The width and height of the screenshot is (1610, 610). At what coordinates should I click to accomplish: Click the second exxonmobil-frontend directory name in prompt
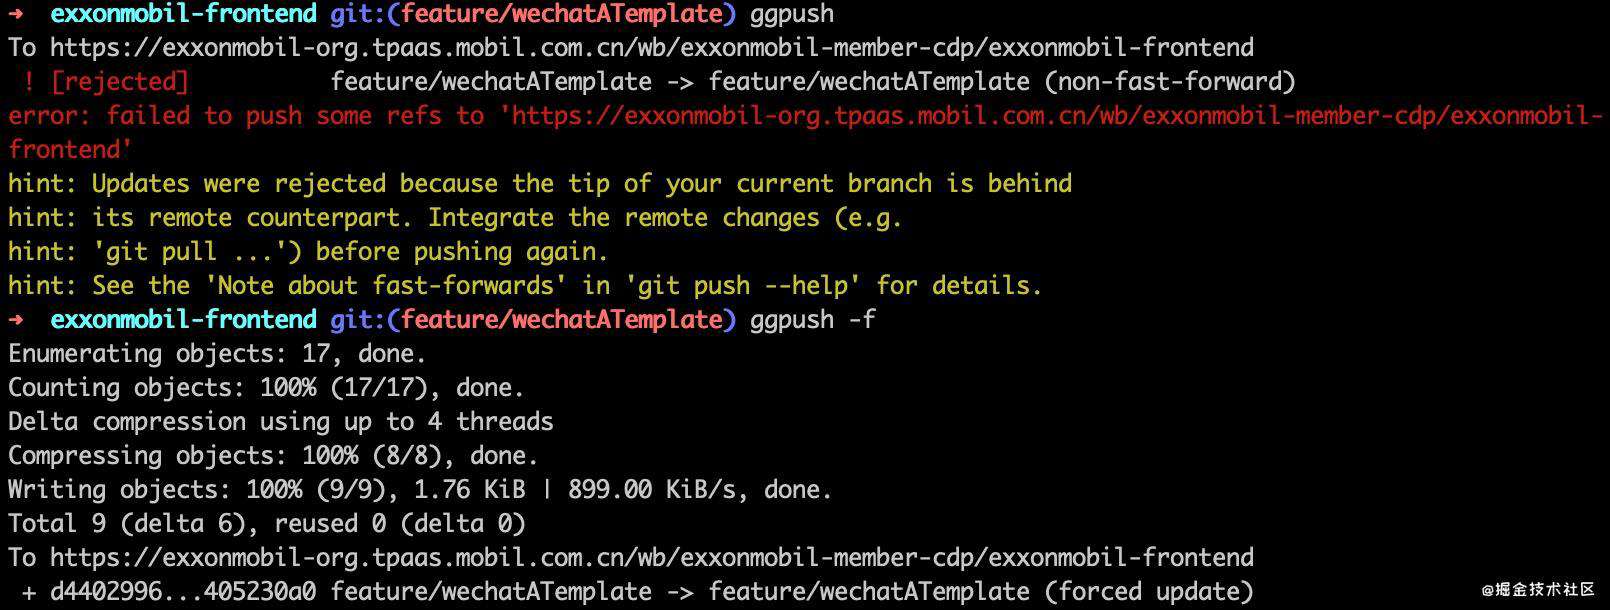click(184, 320)
